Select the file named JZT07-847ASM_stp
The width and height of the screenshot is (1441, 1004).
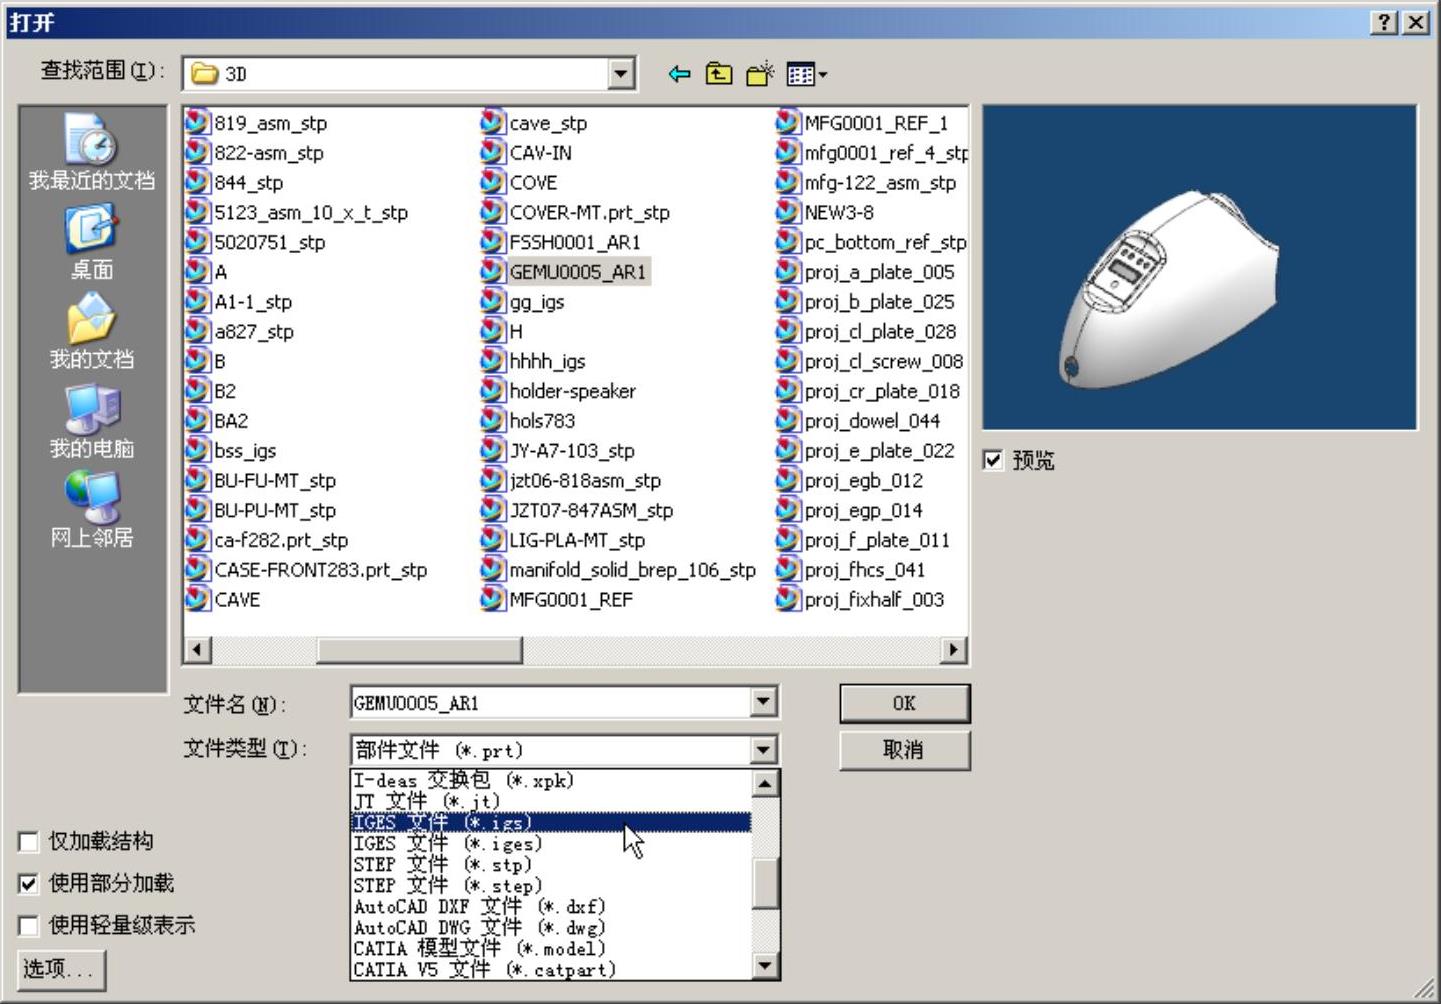pos(591,510)
